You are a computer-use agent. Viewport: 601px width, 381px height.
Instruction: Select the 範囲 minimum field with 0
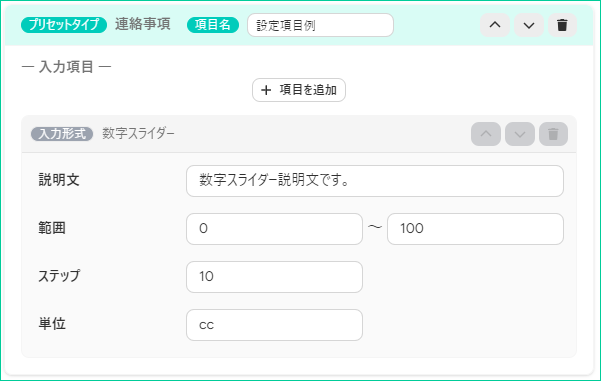pos(274,229)
